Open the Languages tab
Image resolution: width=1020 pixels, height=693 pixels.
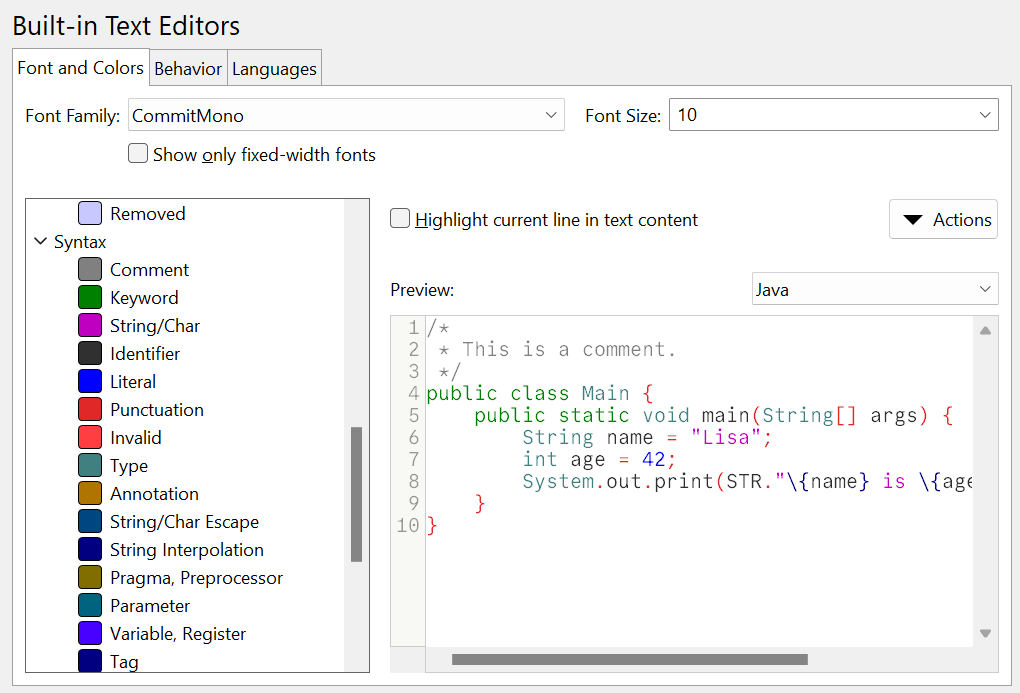[x=274, y=68]
